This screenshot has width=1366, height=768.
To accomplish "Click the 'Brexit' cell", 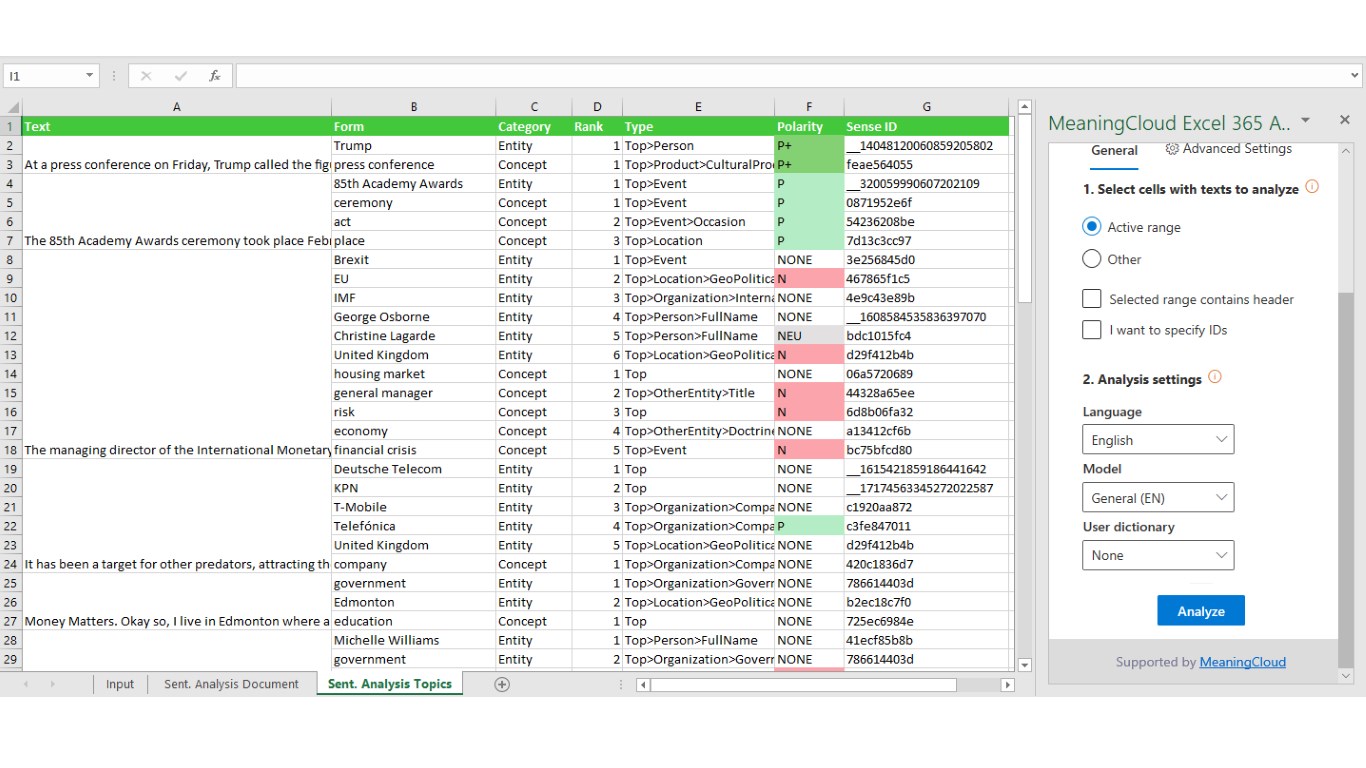I will tap(413, 260).
